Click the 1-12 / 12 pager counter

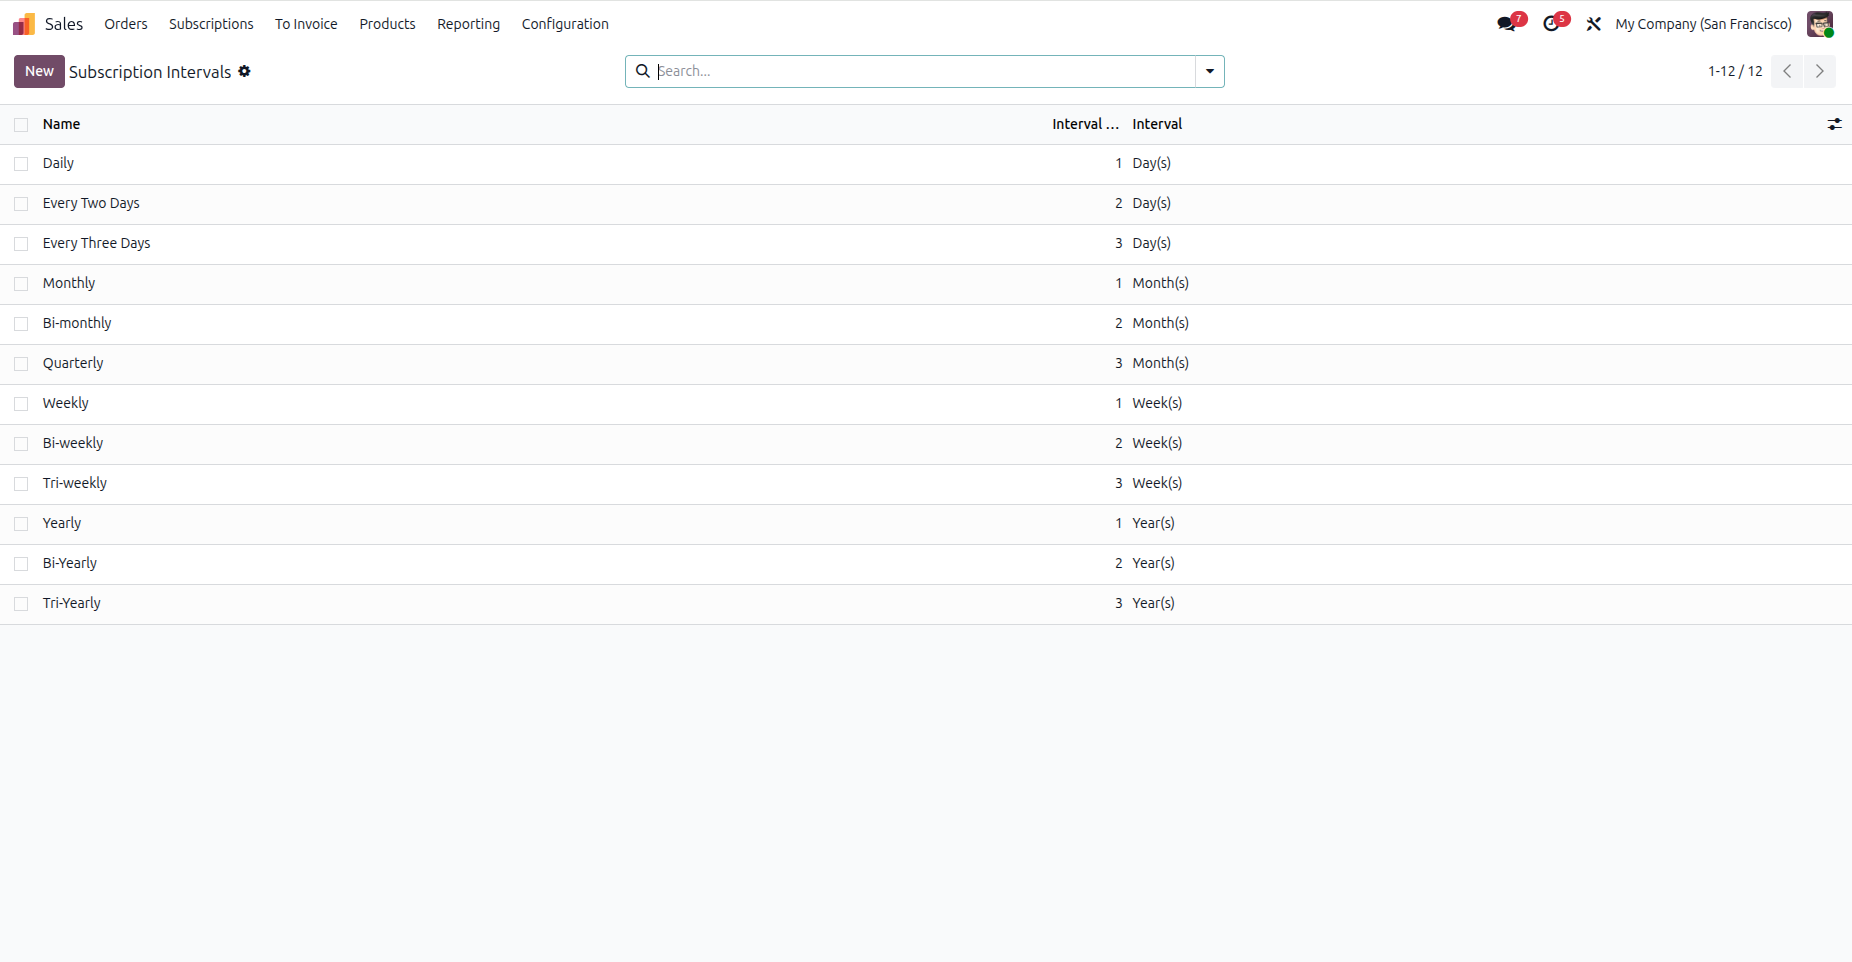point(1735,71)
